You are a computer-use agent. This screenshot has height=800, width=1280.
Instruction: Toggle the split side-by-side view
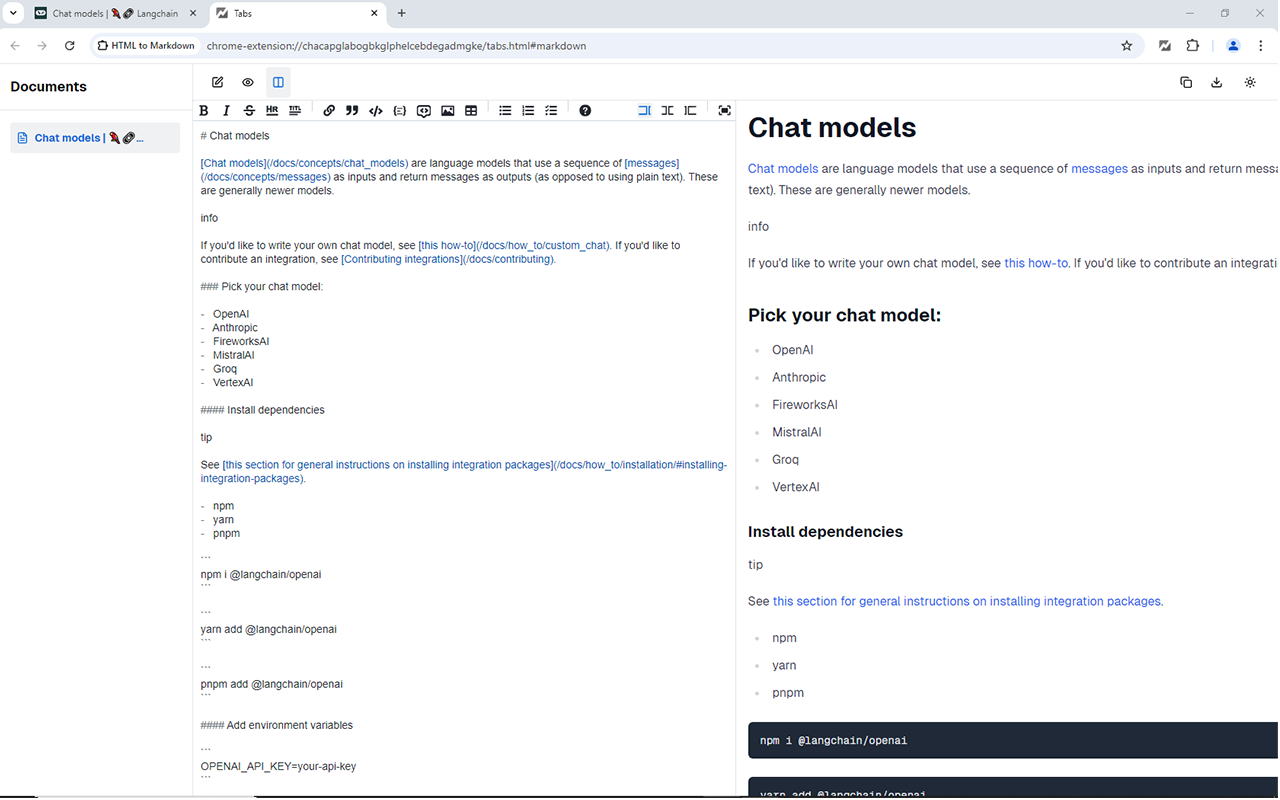click(278, 83)
